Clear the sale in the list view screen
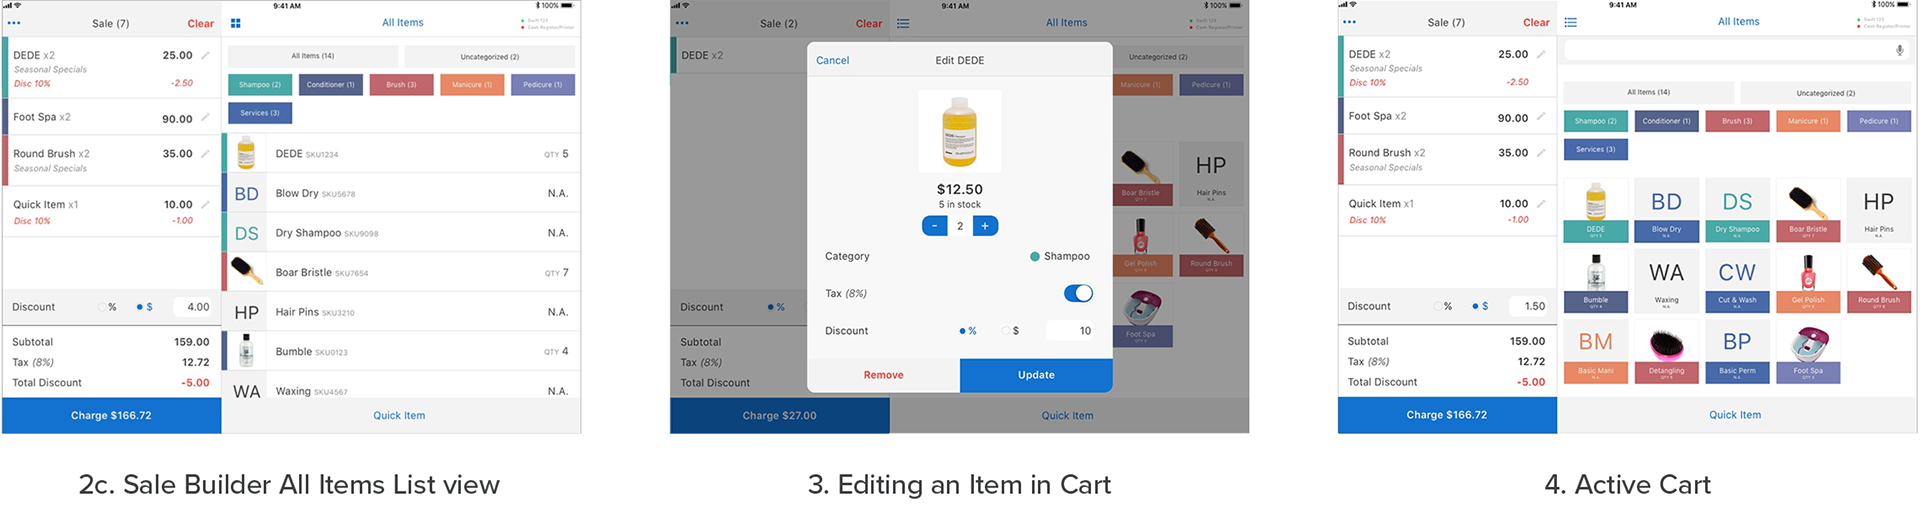 [x=200, y=24]
